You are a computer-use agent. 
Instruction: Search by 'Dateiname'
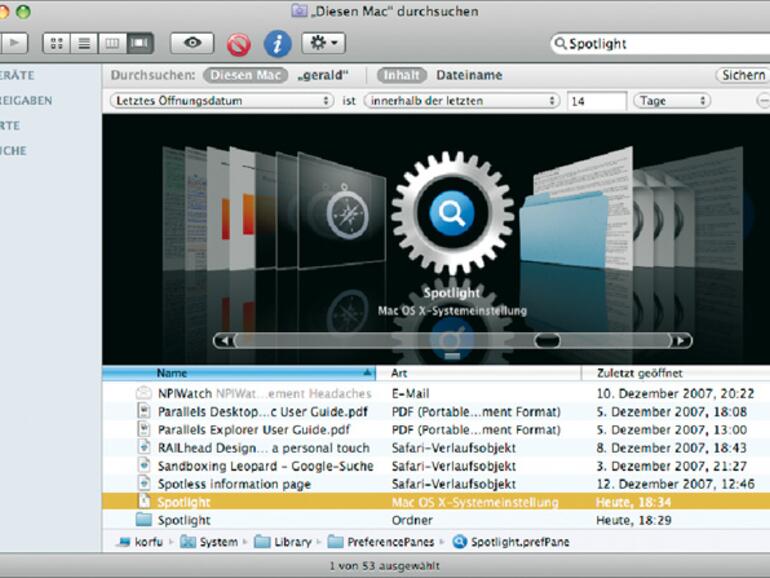pyautogui.click(x=469, y=75)
